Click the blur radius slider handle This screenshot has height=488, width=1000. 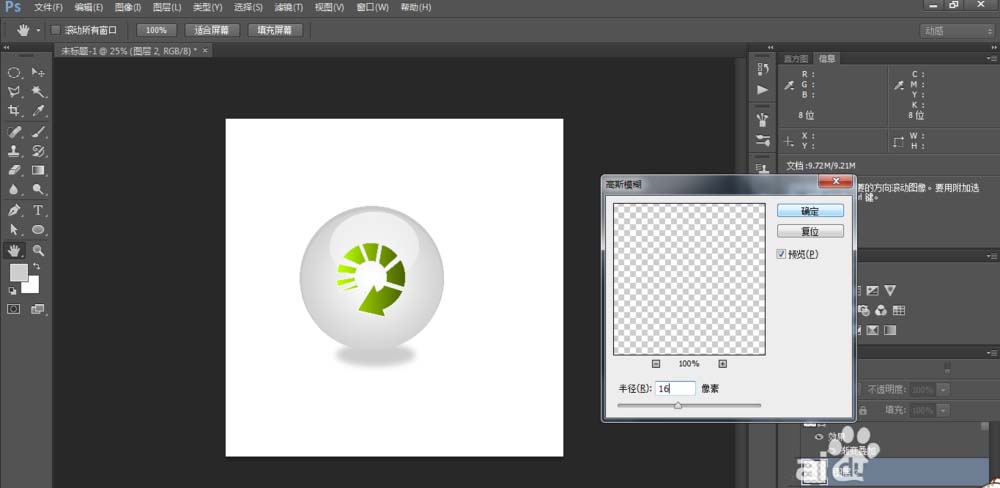click(678, 405)
